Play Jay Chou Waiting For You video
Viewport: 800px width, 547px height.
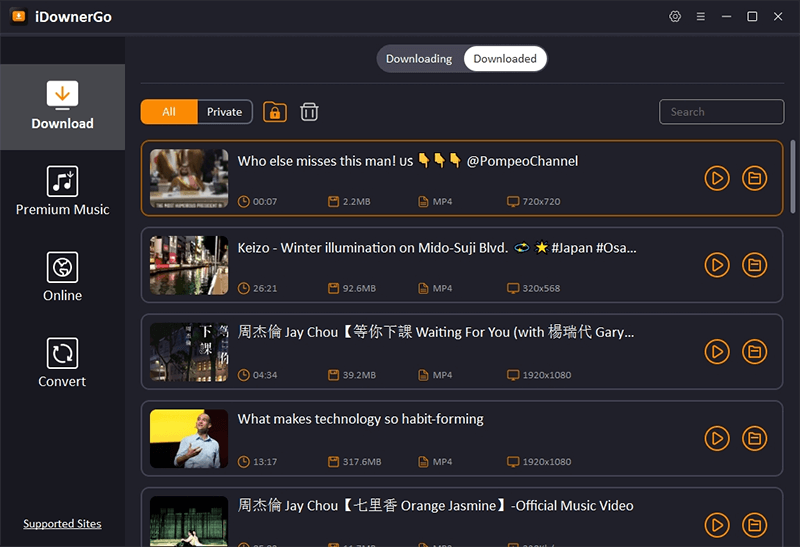click(x=717, y=352)
